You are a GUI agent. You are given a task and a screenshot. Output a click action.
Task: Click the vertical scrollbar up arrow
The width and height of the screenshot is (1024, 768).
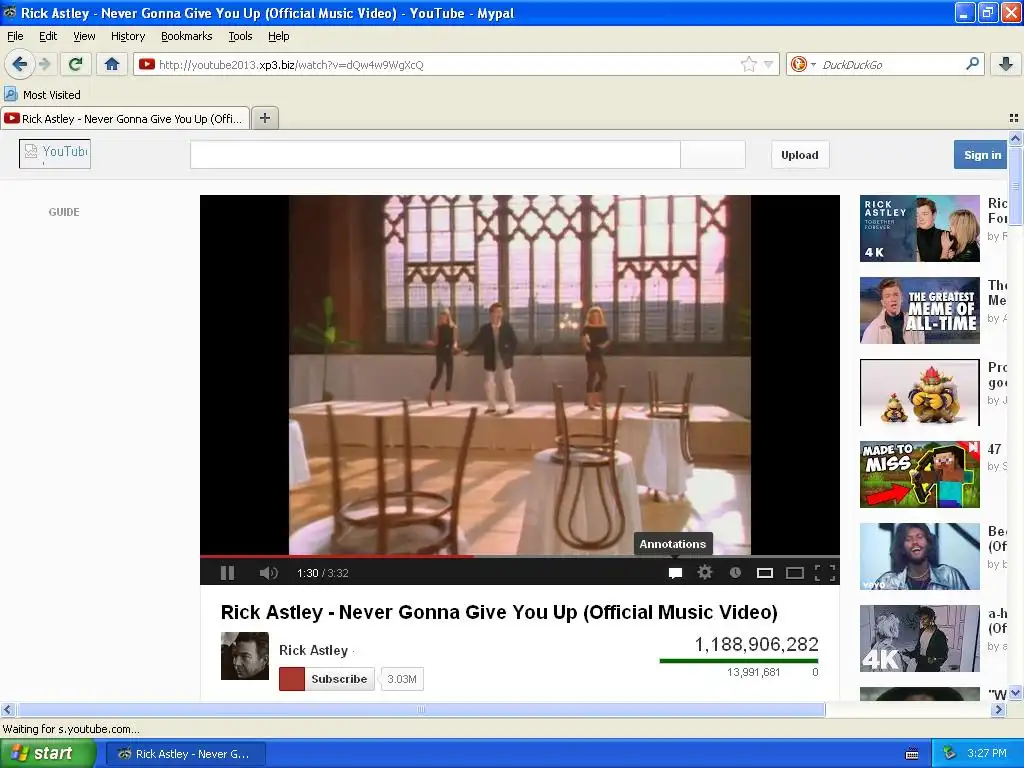pos(1015,138)
